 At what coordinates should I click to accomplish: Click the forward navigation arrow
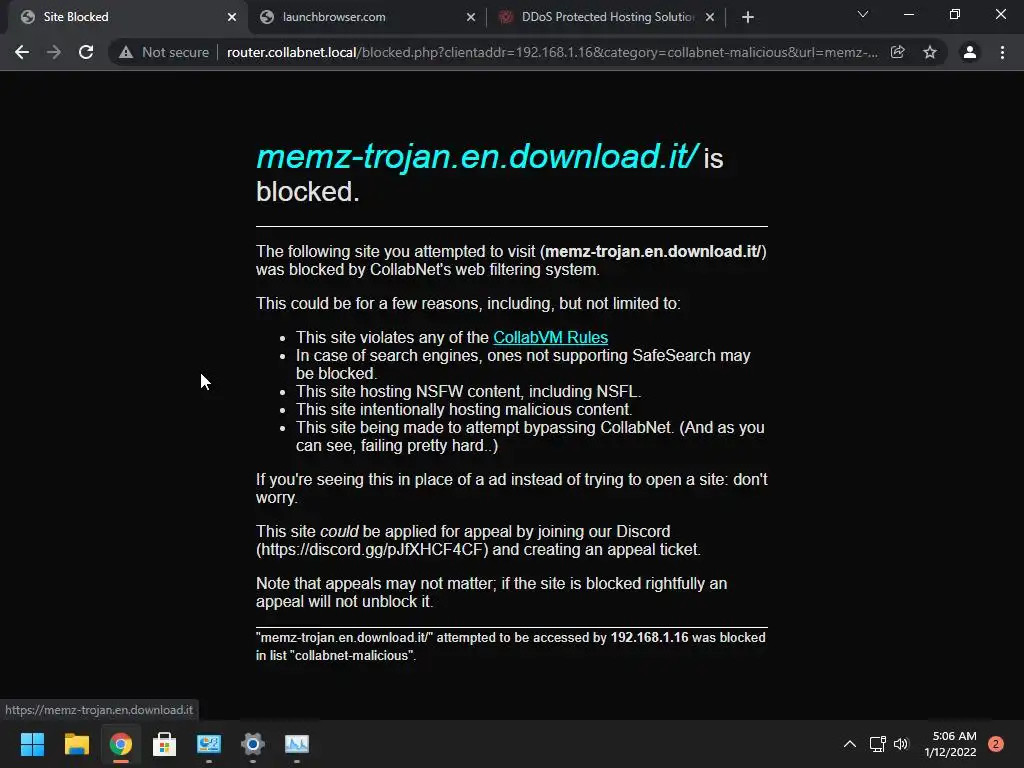click(x=54, y=52)
